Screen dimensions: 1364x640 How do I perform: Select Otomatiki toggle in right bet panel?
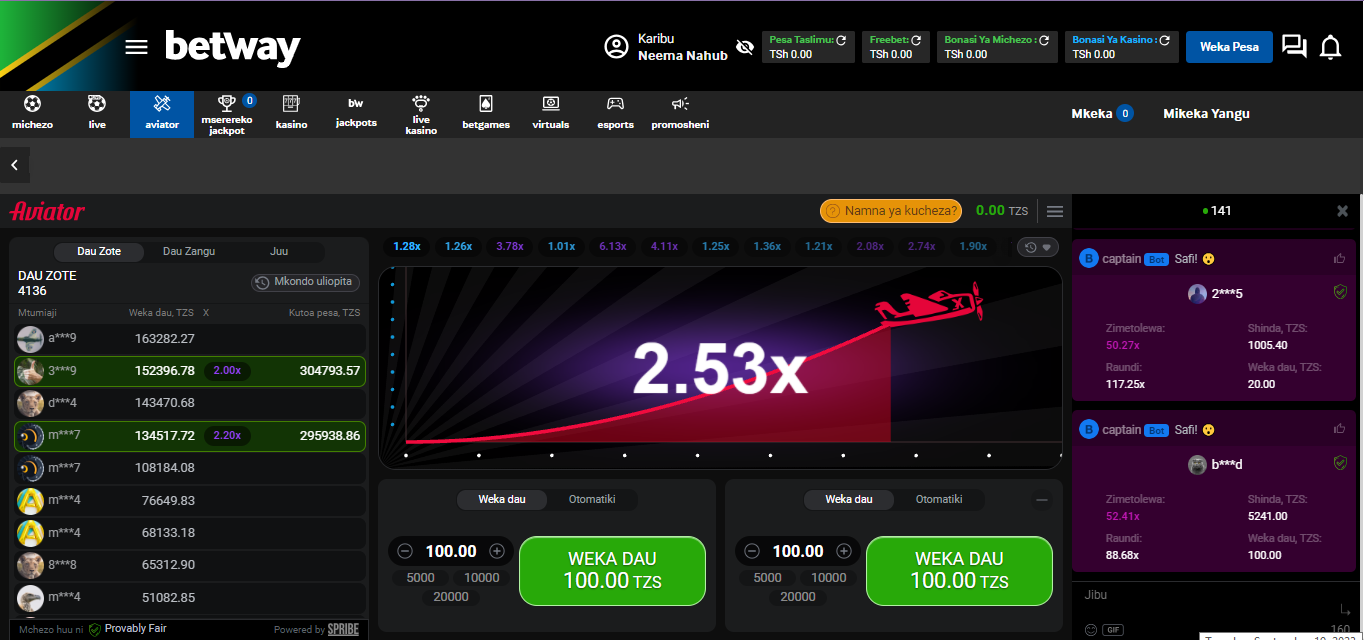pyautogui.click(x=939, y=499)
